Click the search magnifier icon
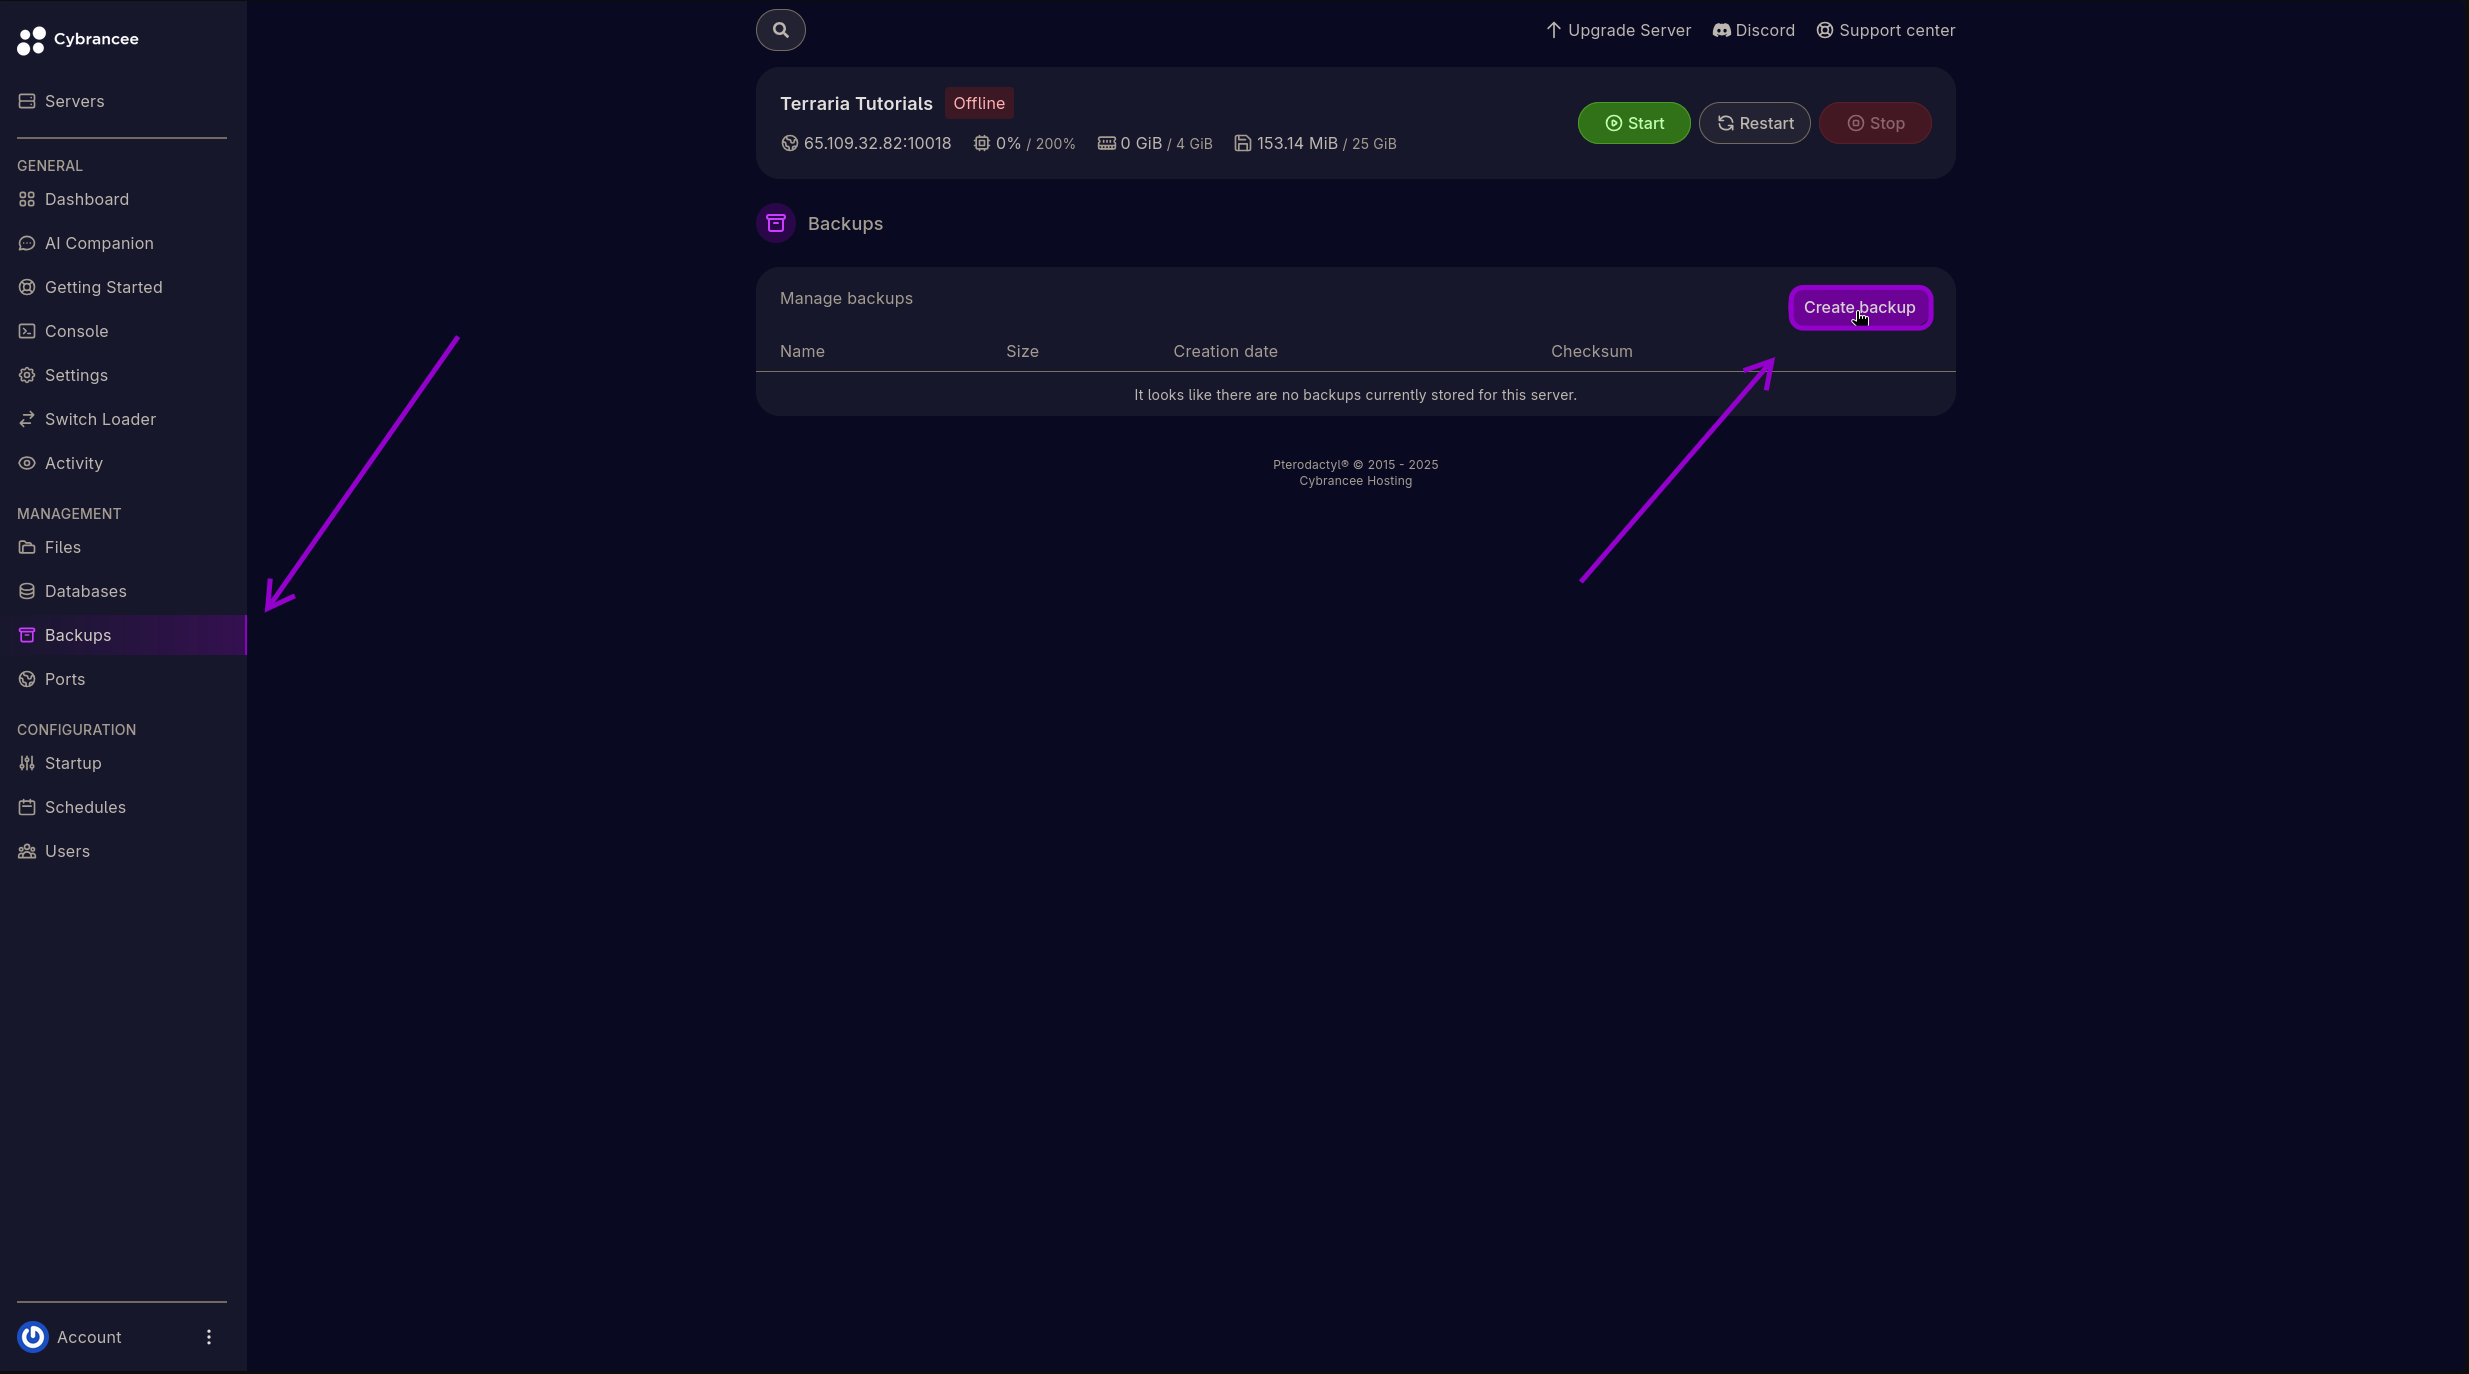Viewport: 2469px width, 1374px height. (x=781, y=30)
